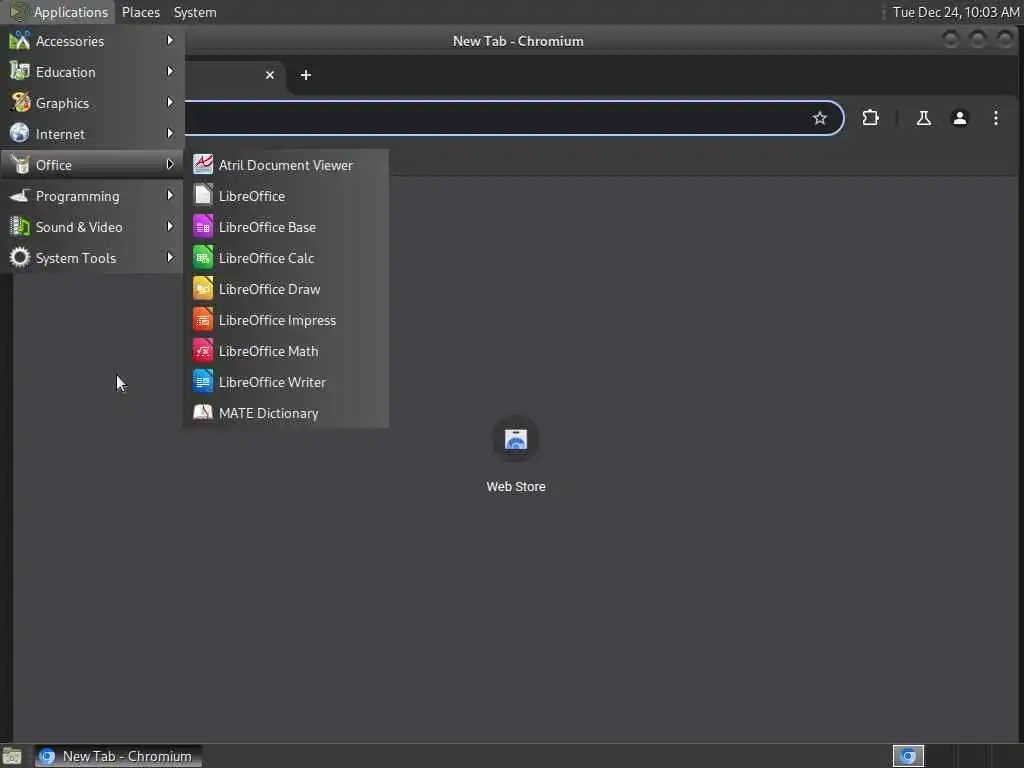Open the Chromium profile avatar

point(959,118)
